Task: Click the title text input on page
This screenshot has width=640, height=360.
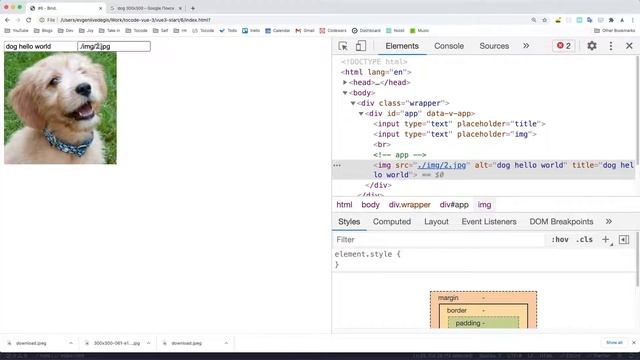Action: pyautogui.click(x=40, y=47)
